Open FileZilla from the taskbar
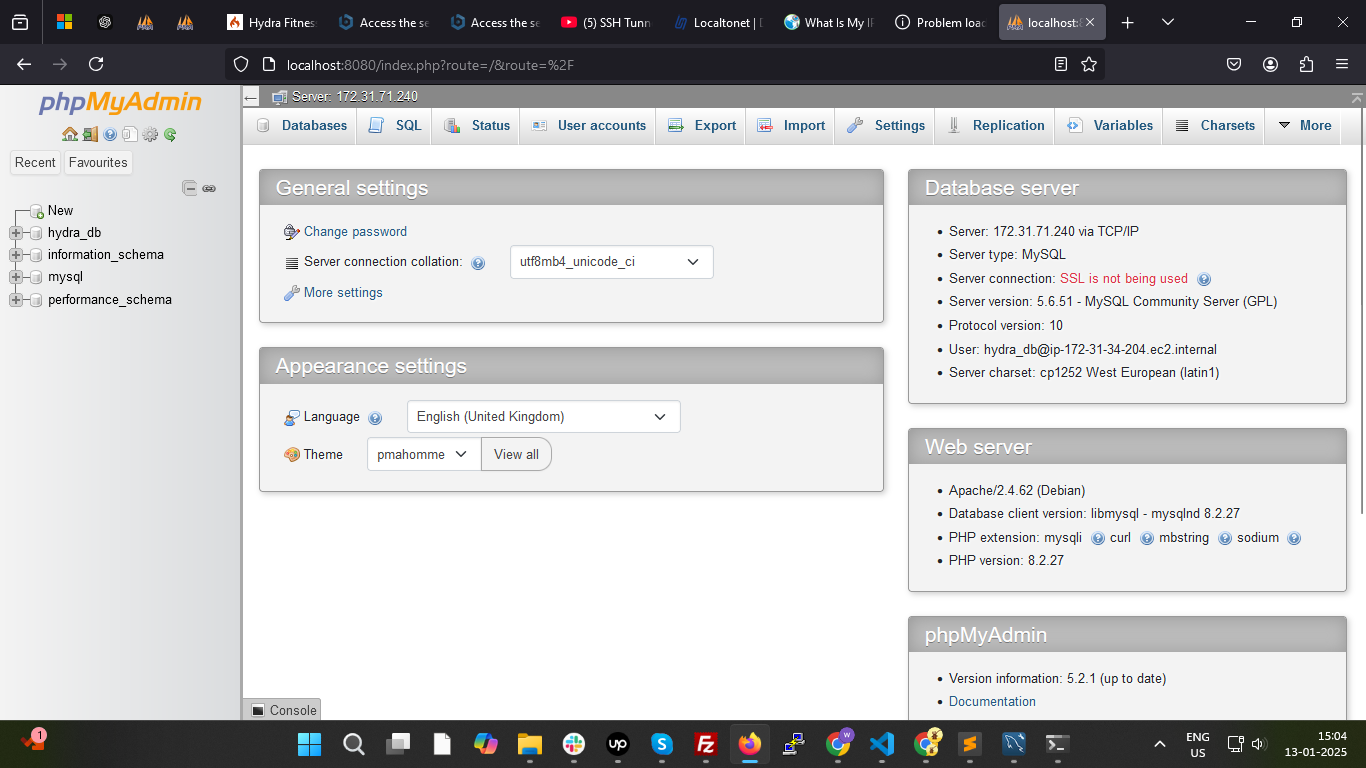The image size is (1366, 768). [705, 744]
